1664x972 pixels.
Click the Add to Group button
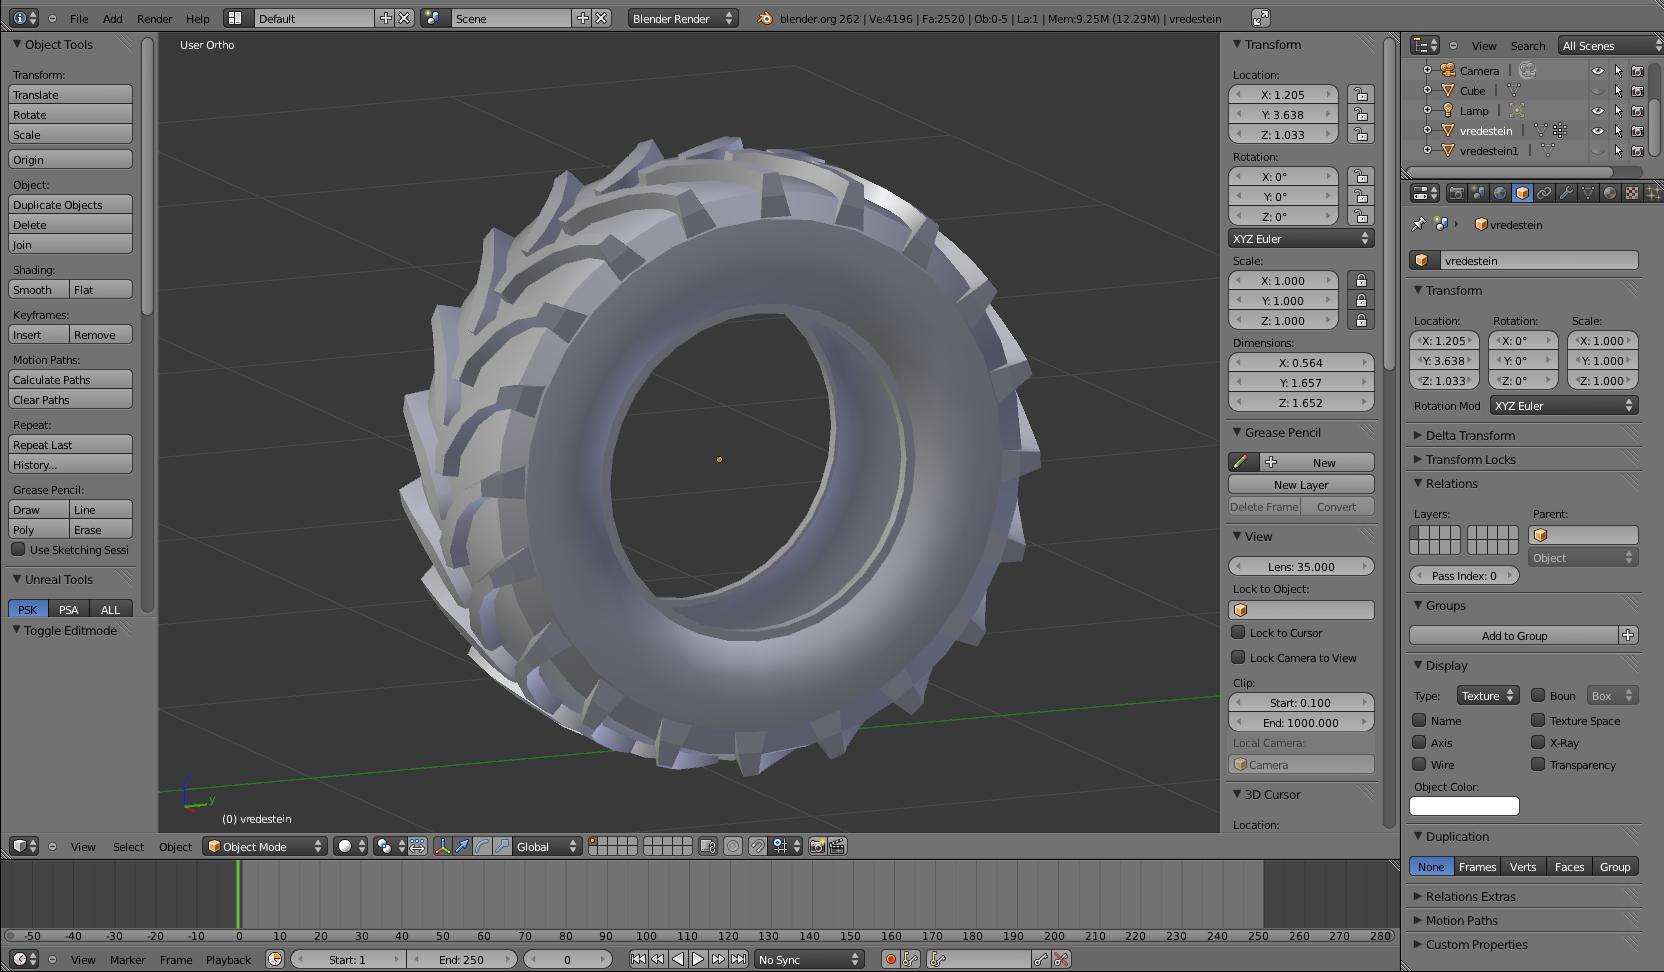click(1514, 635)
